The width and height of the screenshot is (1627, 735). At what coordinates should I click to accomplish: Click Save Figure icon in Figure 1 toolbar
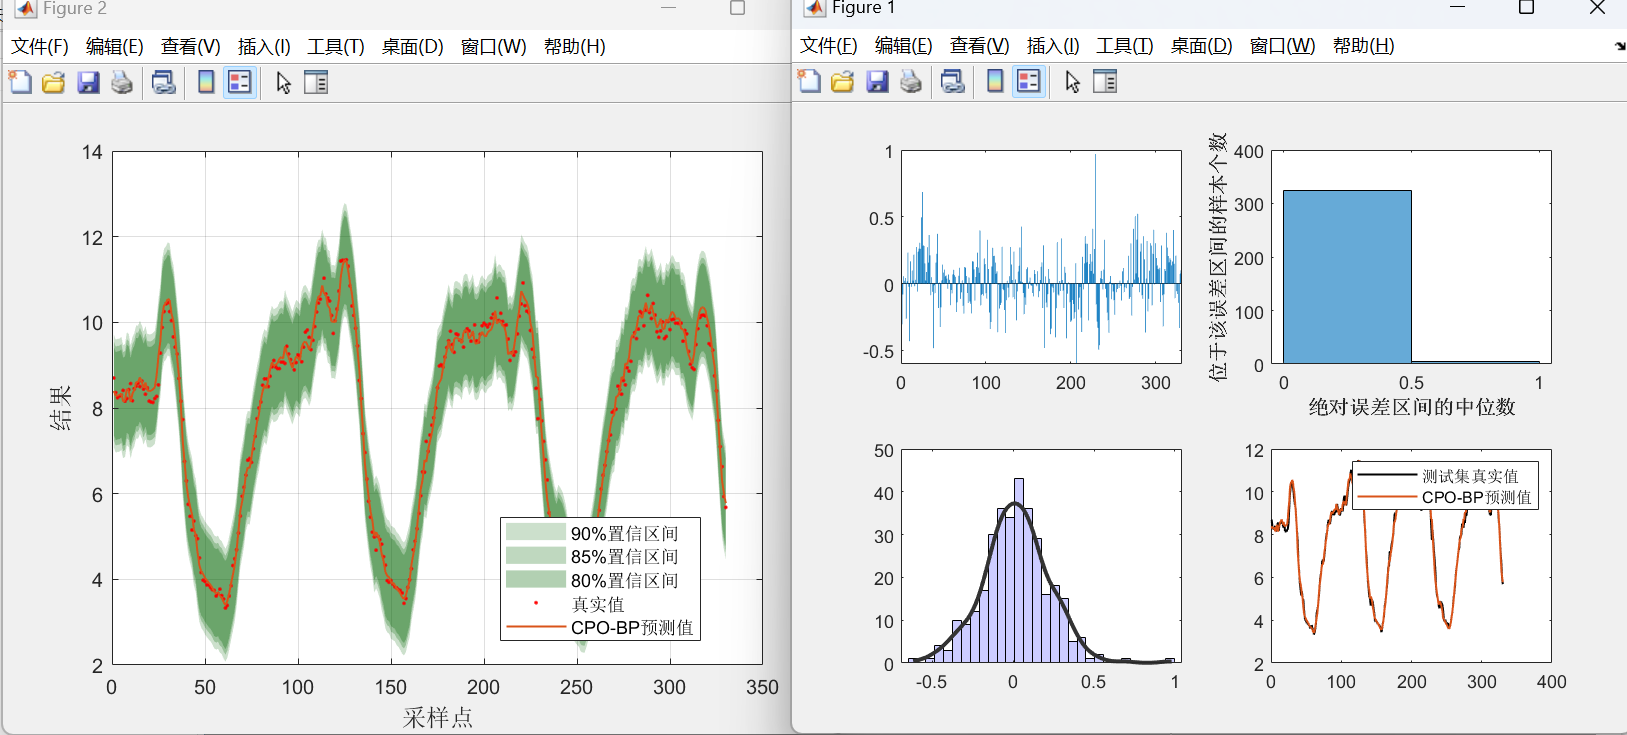878,81
